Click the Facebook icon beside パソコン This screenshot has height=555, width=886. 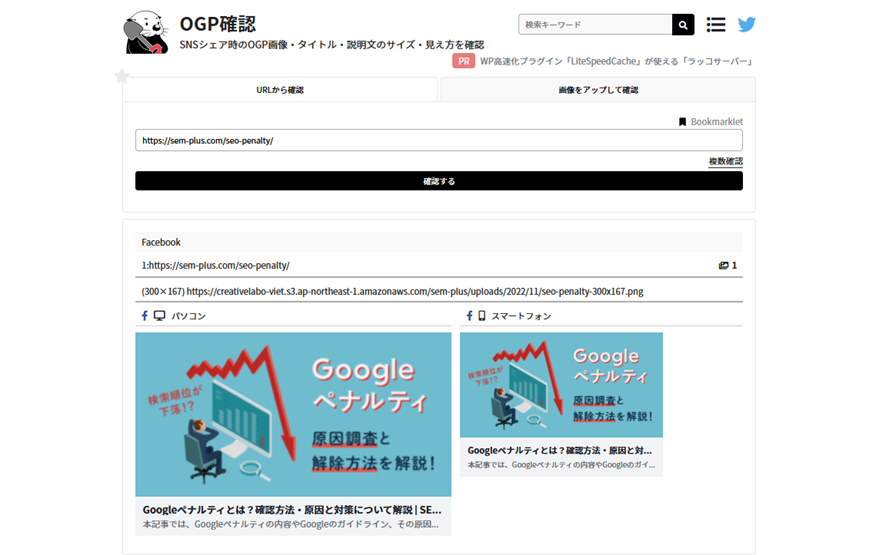[x=145, y=316]
